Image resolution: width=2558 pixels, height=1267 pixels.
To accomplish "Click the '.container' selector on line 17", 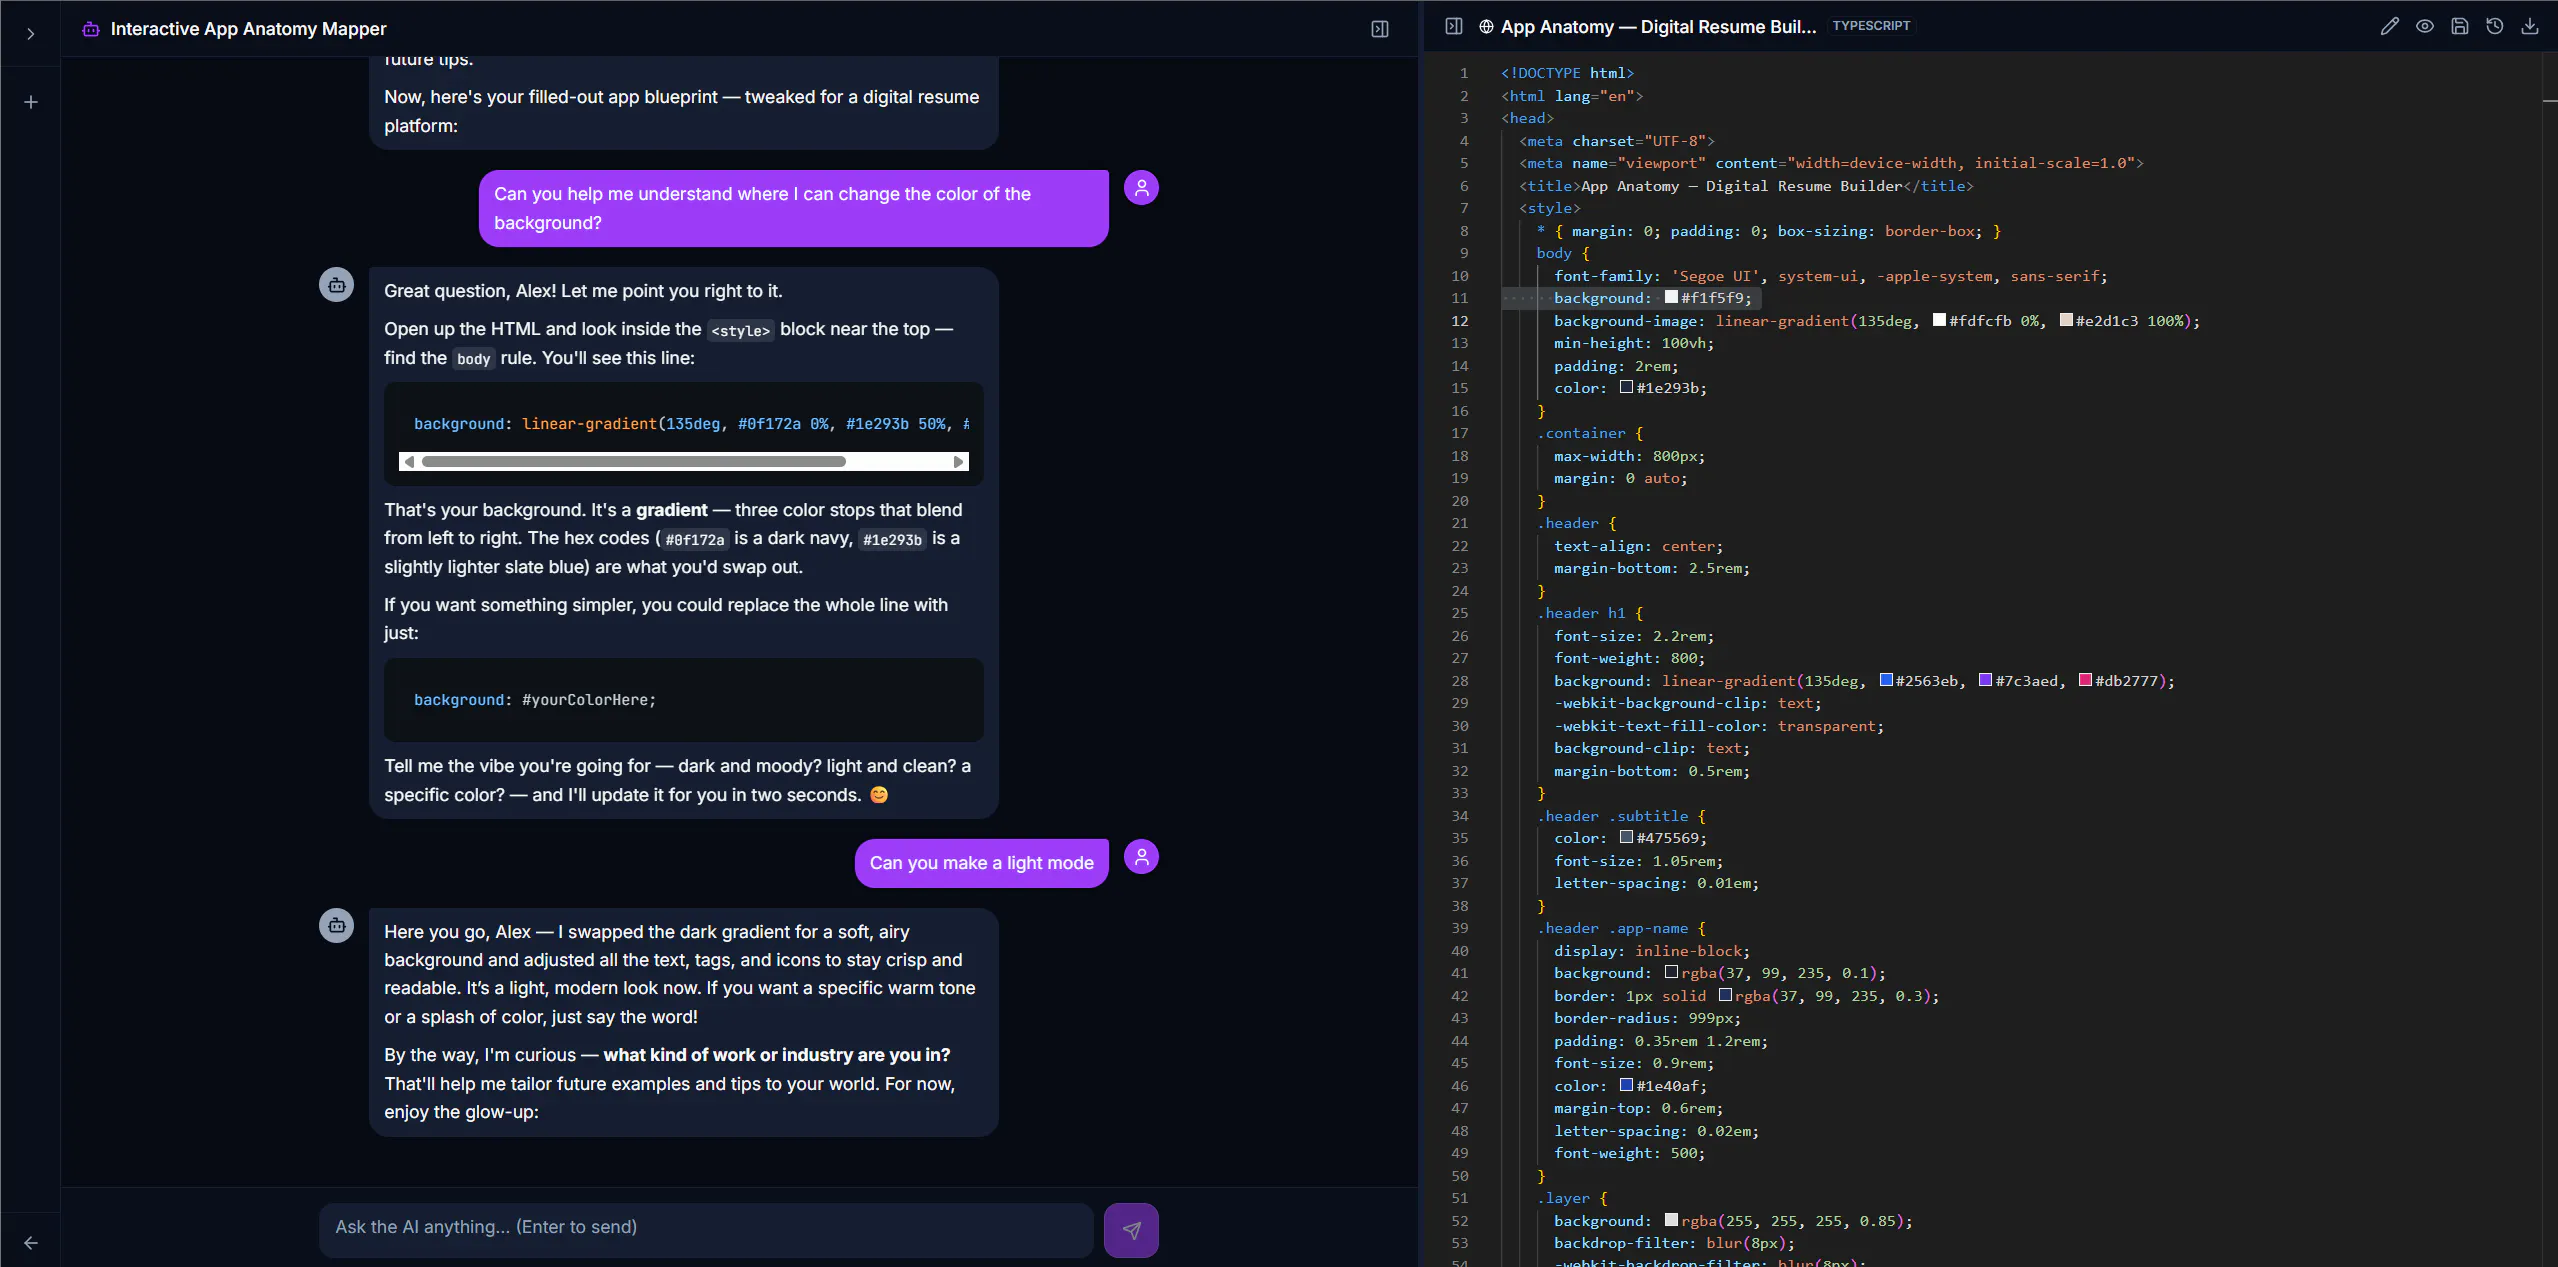I will (x=1581, y=433).
